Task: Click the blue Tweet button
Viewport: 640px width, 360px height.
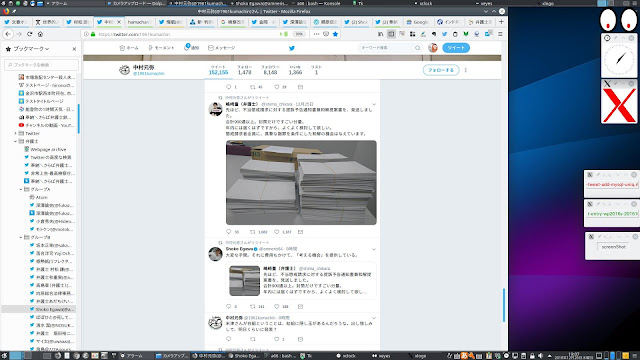Action: click(456, 48)
